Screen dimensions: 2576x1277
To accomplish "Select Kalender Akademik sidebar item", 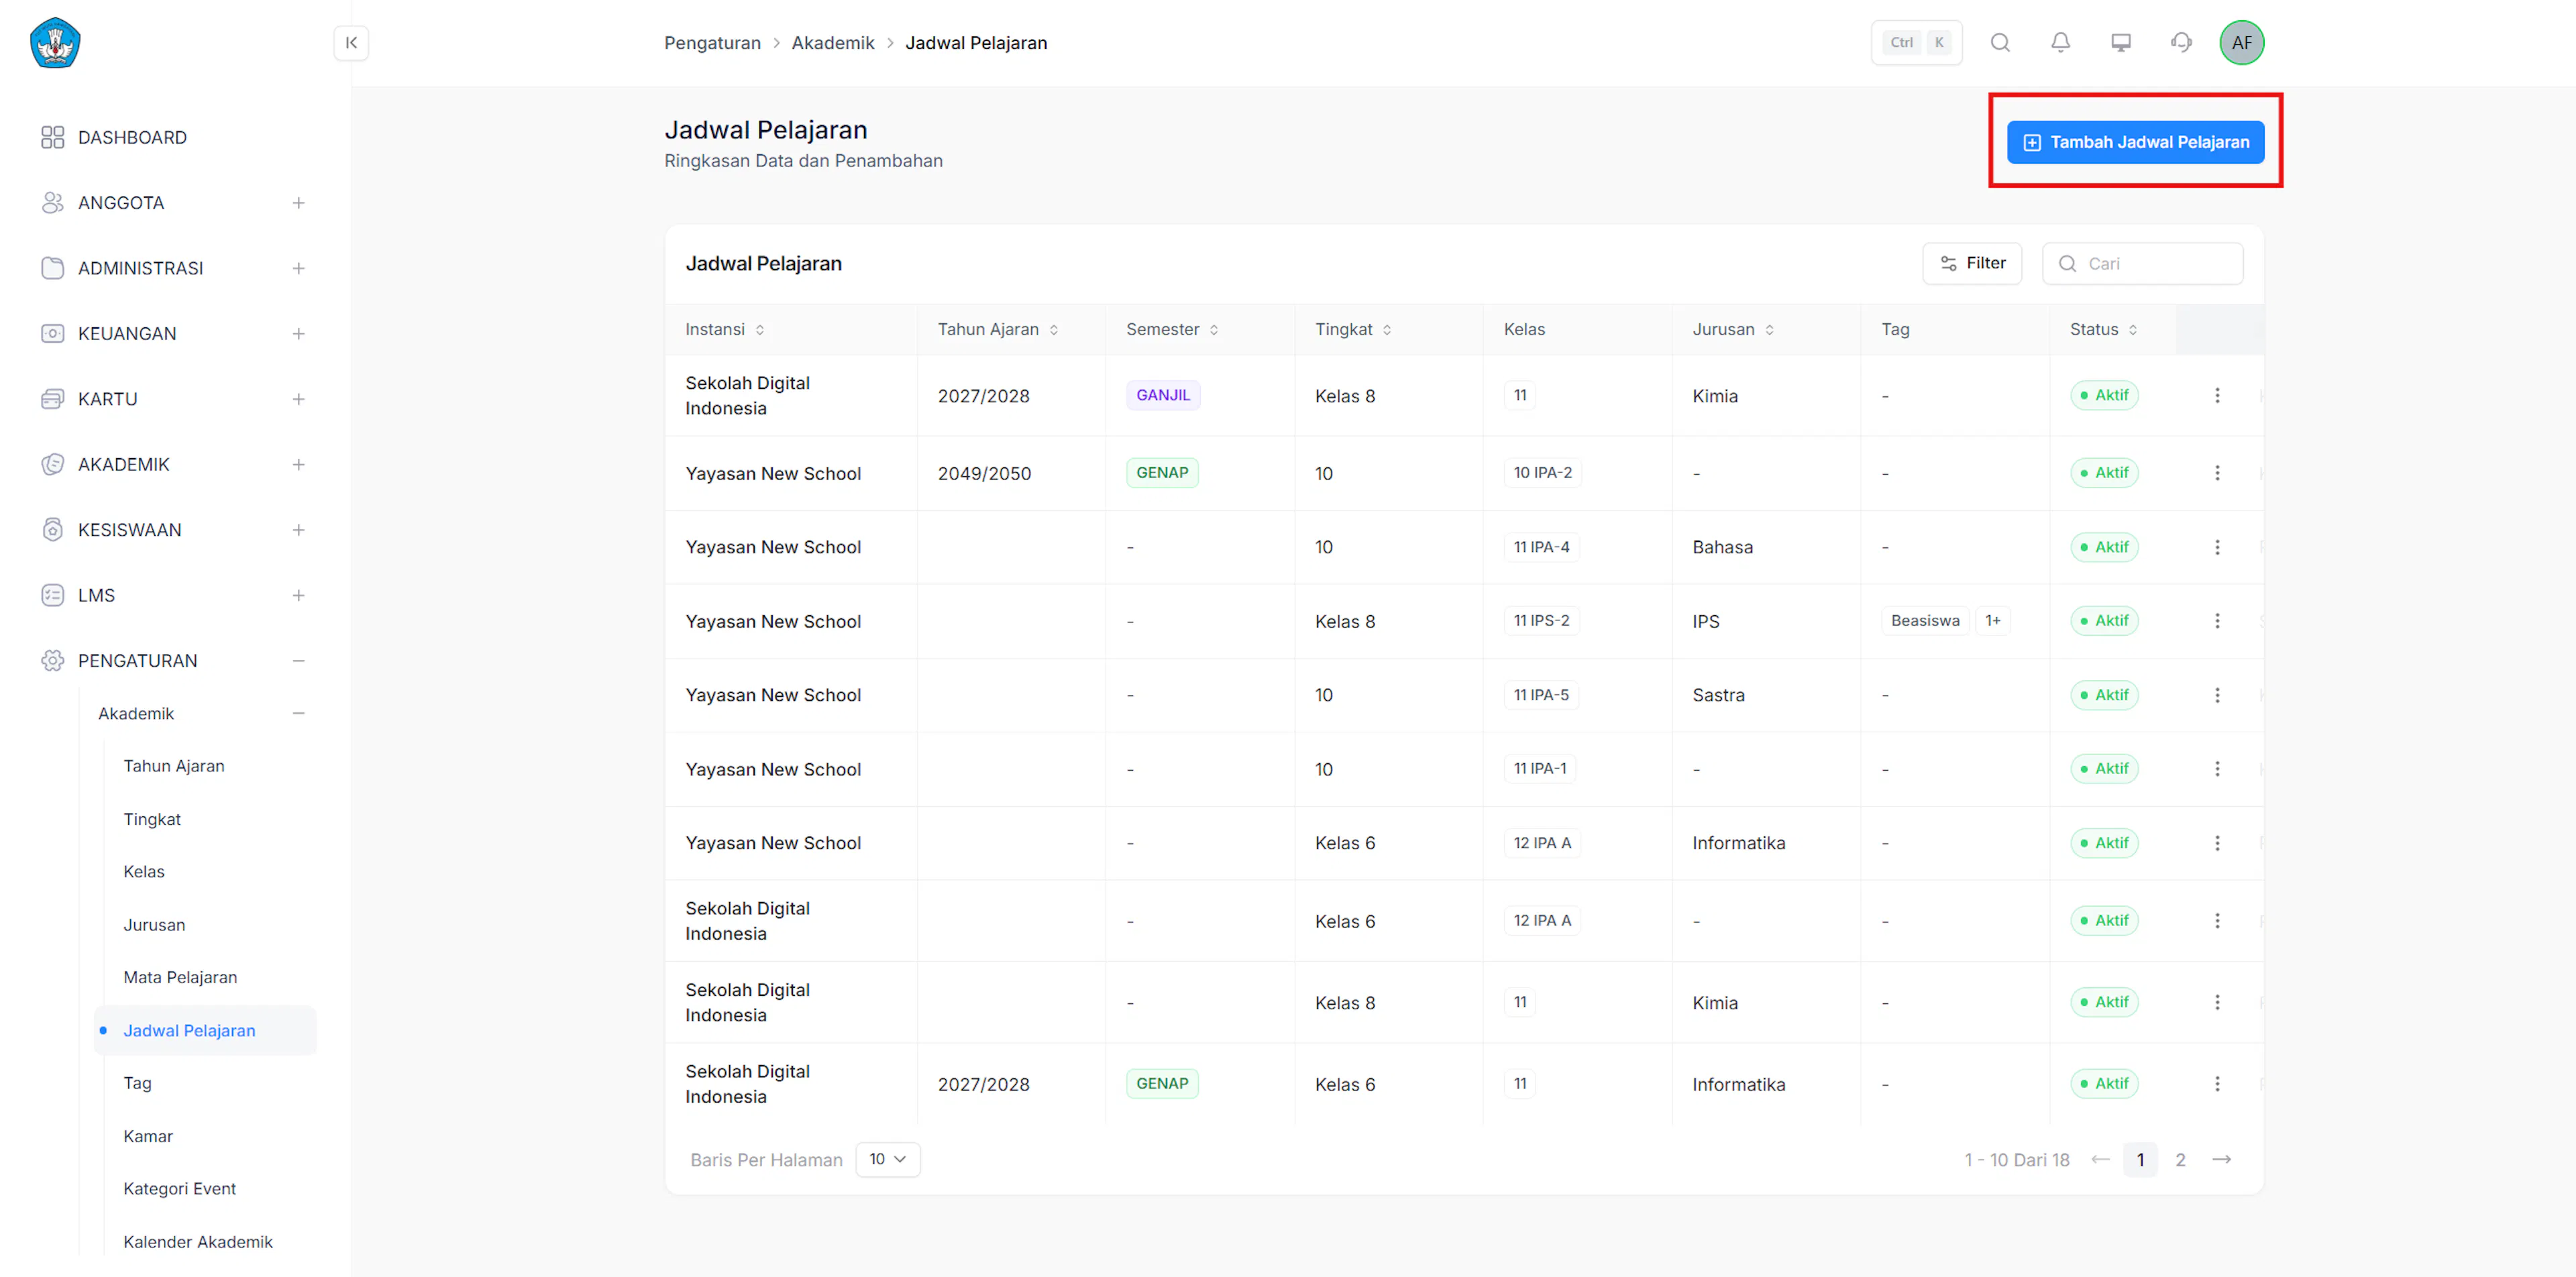I will click(198, 1242).
